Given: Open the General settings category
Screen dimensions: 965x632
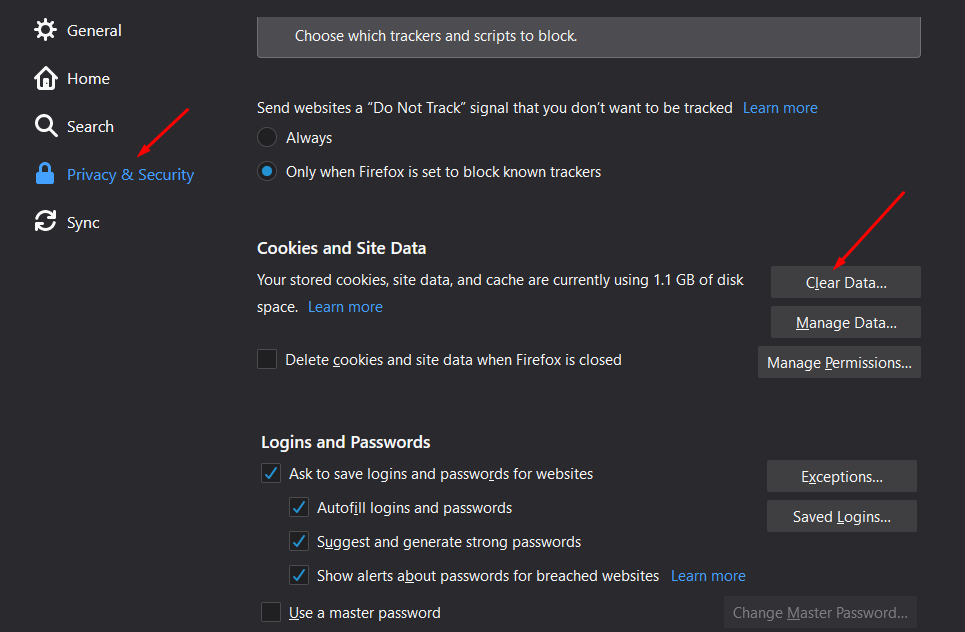Looking at the screenshot, I should 94,30.
